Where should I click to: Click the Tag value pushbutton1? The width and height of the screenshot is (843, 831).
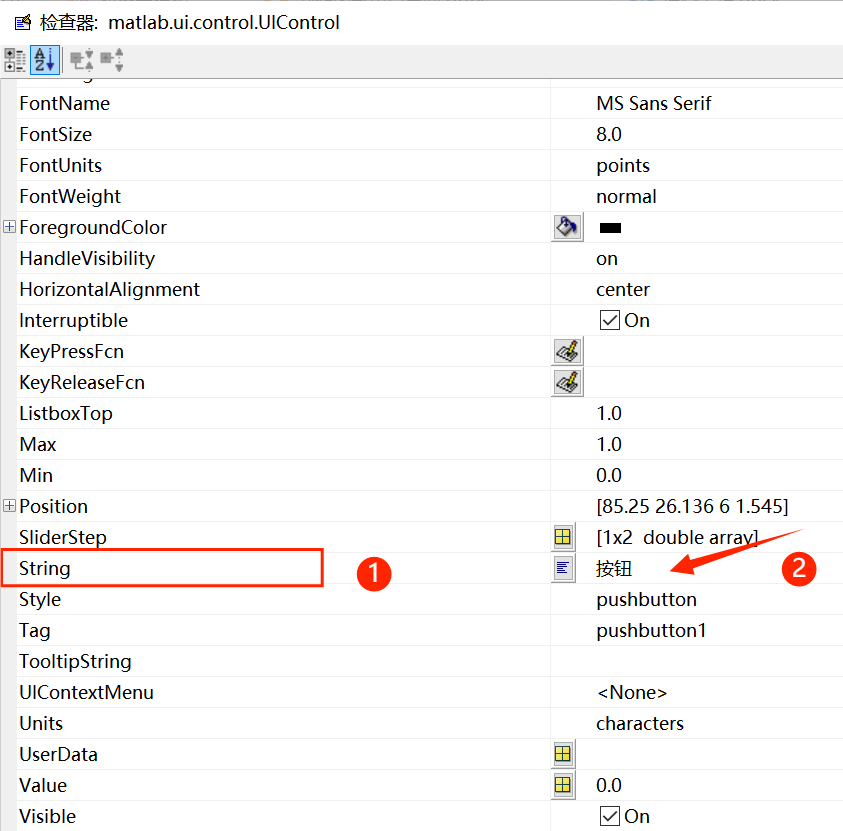coord(651,631)
